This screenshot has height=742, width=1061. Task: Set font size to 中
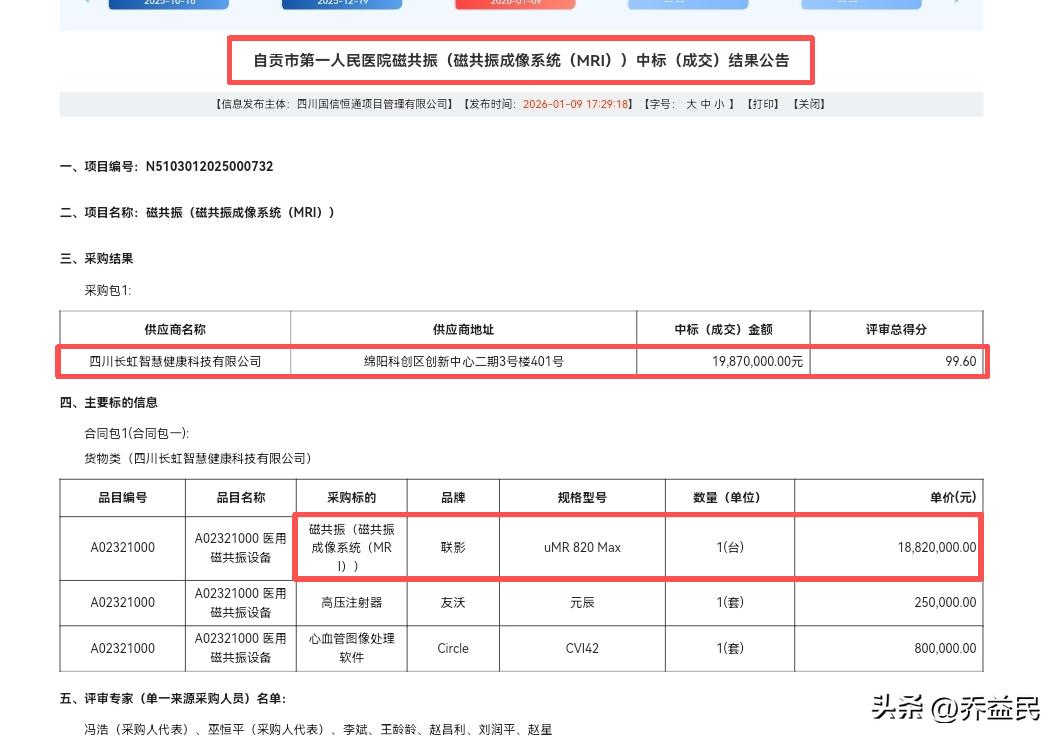coord(706,104)
